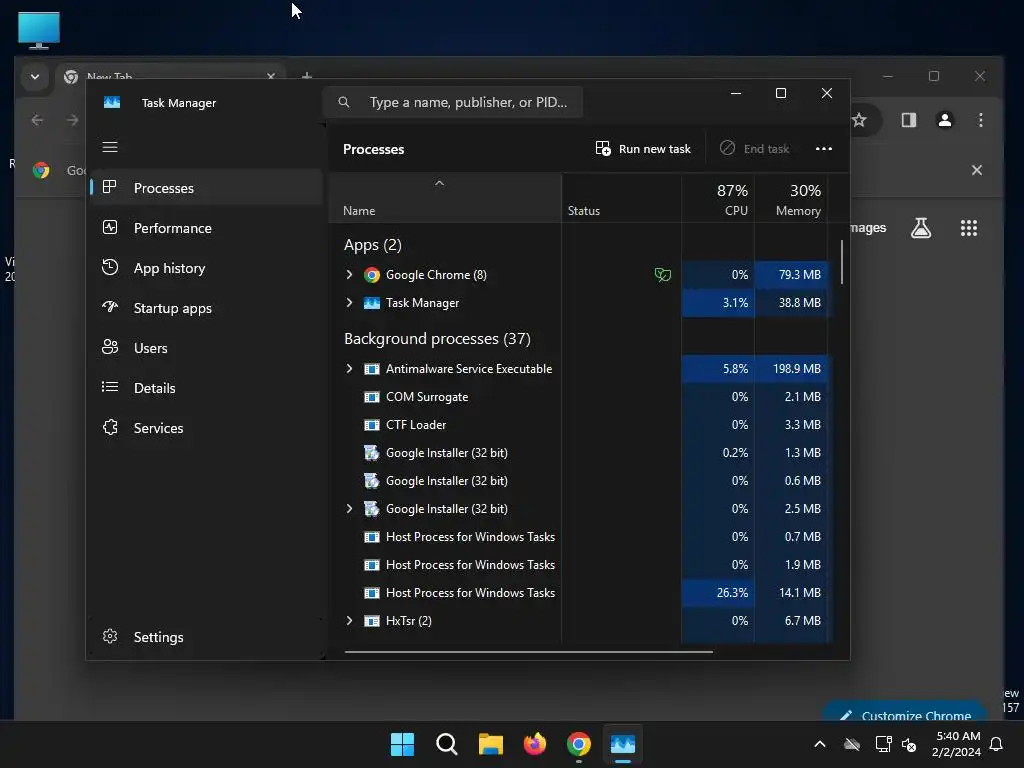Toggle Chrome's side panel icon
Screen dimensions: 1024x768
point(908,120)
